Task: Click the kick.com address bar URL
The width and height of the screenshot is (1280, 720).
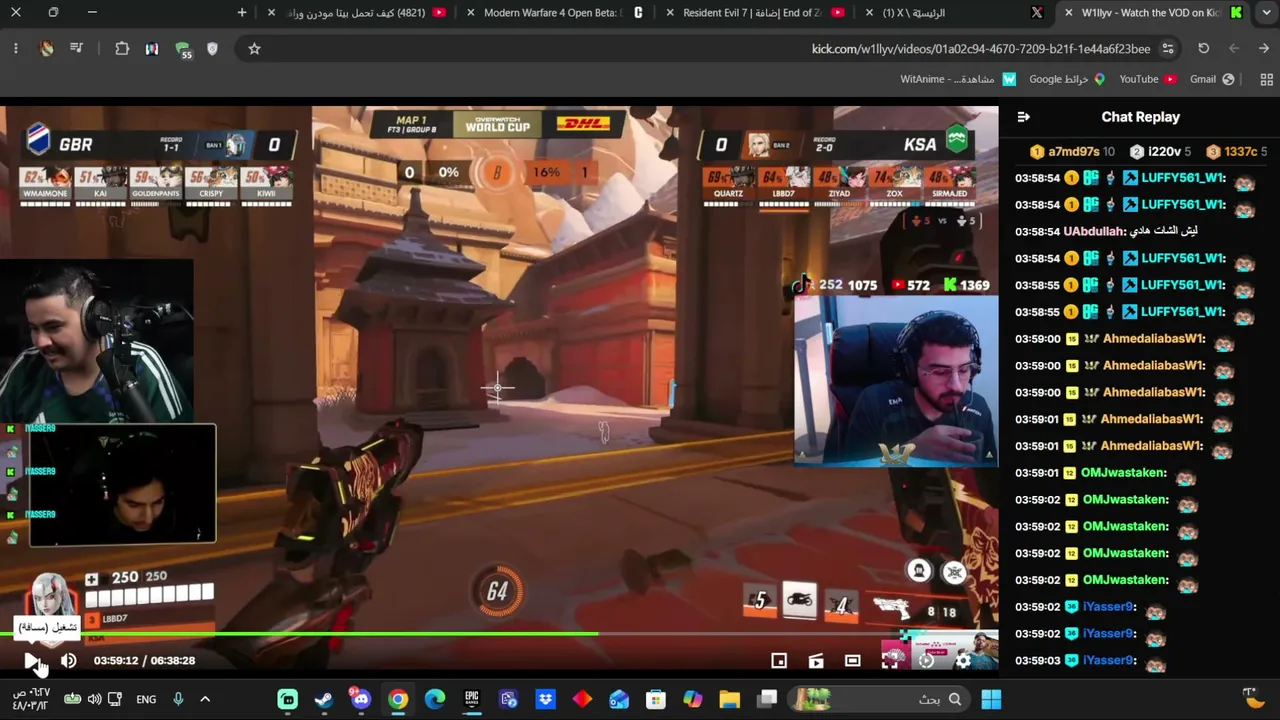Action: (981, 49)
